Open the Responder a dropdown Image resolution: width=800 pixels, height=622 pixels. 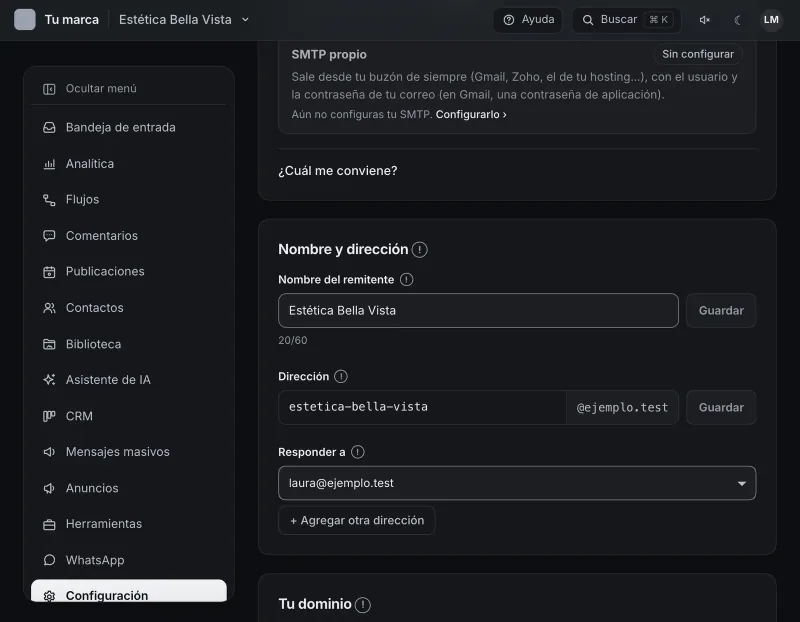point(517,483)
